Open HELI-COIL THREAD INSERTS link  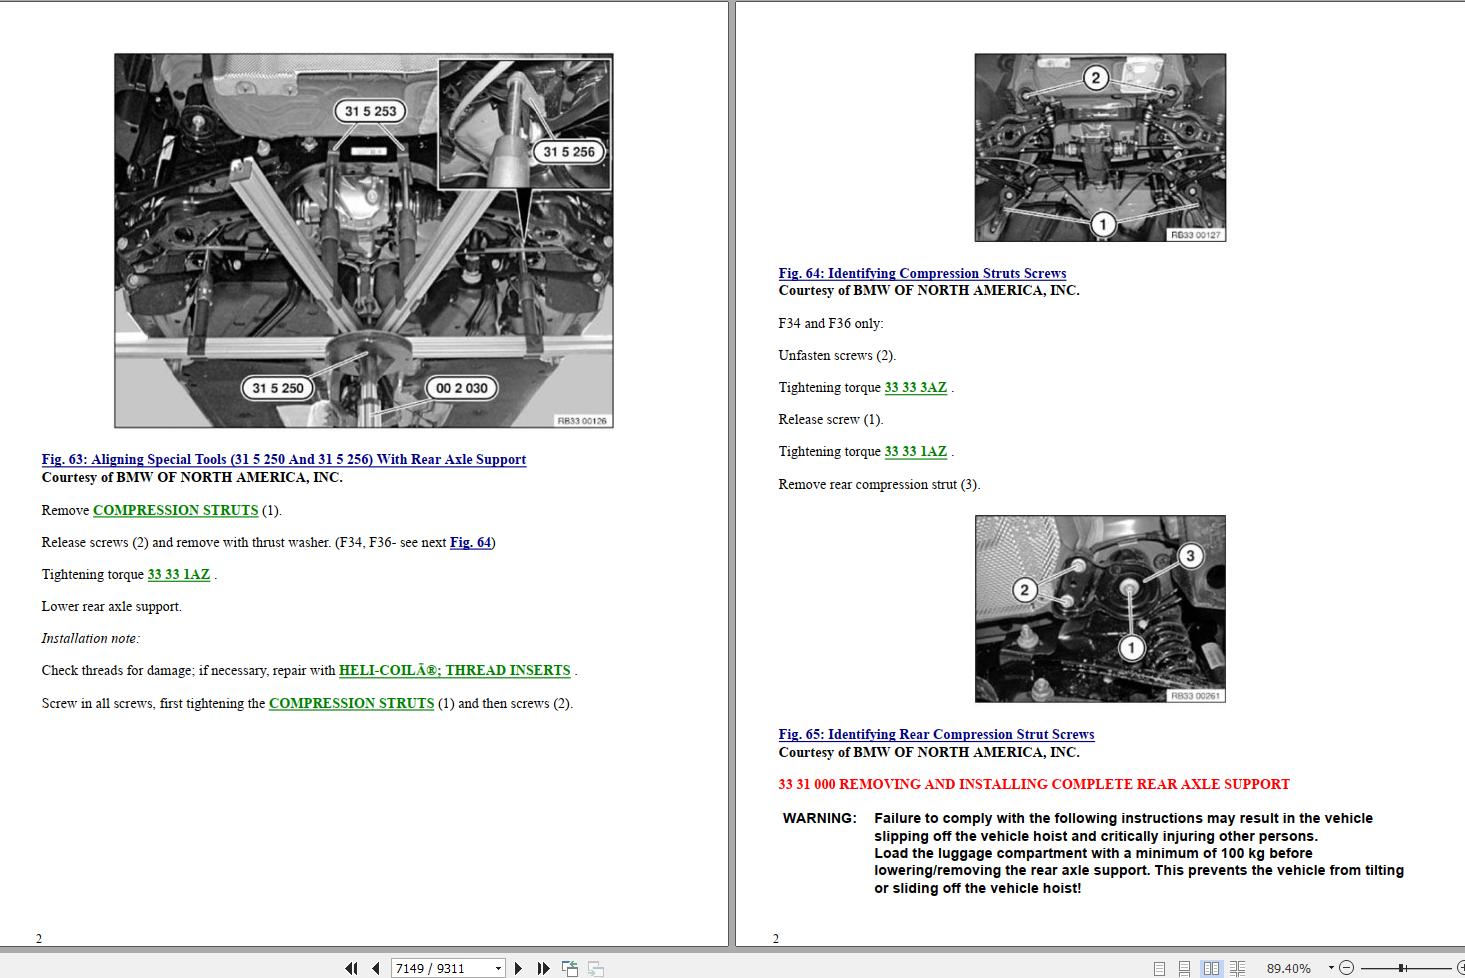pos(455,670)
